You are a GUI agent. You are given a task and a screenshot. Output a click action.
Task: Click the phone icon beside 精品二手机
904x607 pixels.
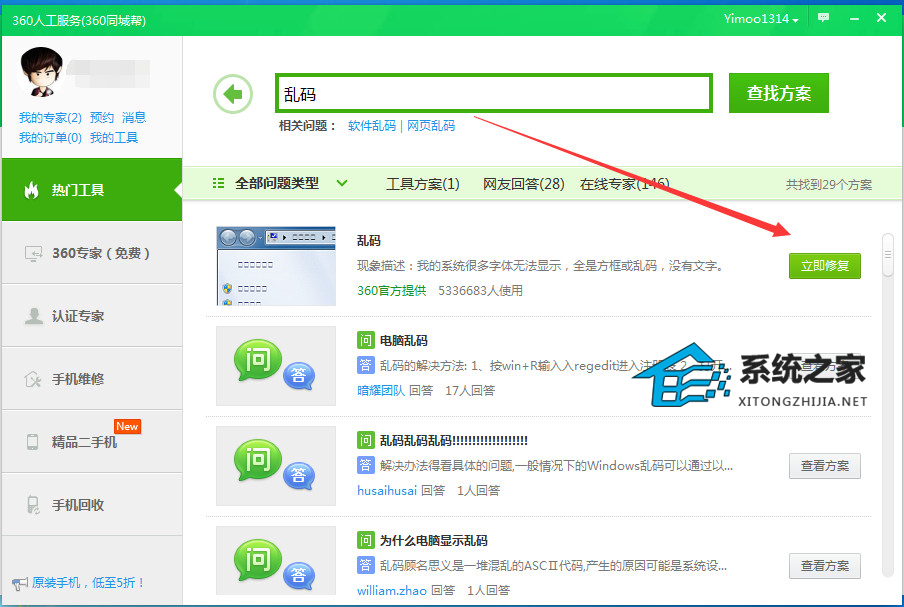point(32,442)
